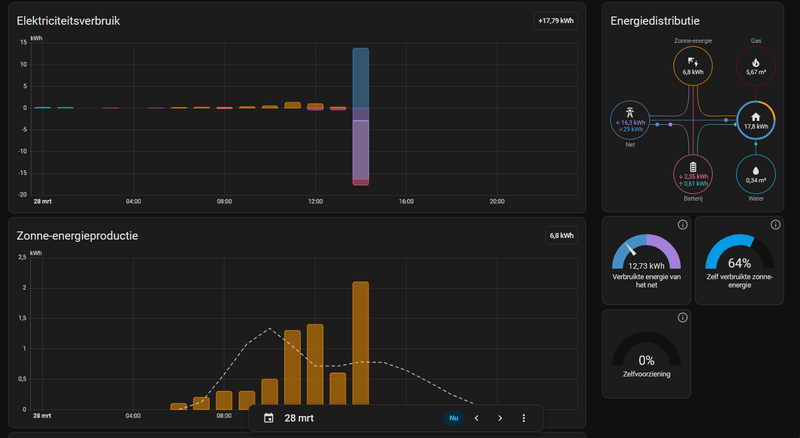Click the 28 mrt date label
This screenshot has width=800, height=438.
[x=299, y=418]
